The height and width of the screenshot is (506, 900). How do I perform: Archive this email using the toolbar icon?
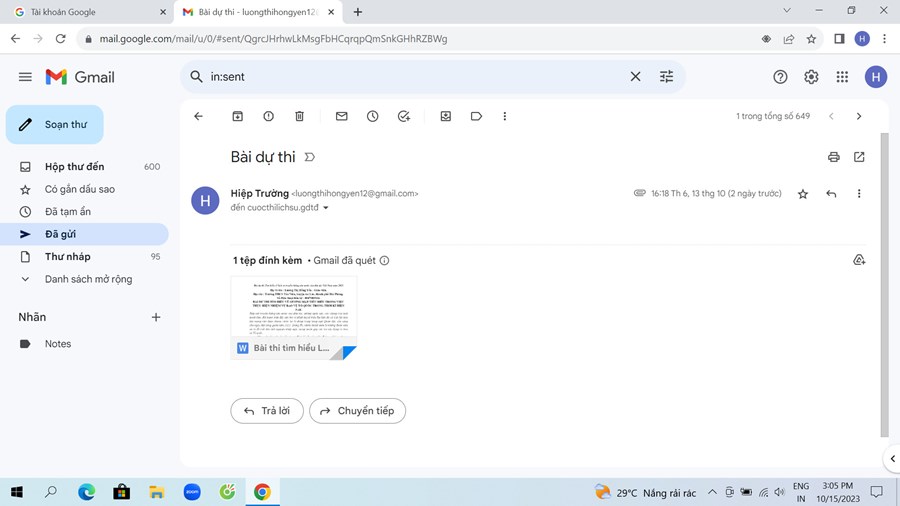(238, 116)
